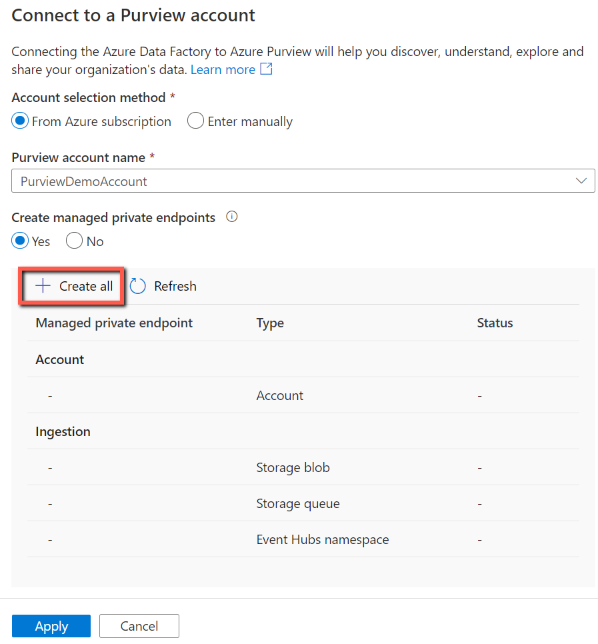Click the Apply button
This screenshot has width=598, height=644.
tap(51, 626)
